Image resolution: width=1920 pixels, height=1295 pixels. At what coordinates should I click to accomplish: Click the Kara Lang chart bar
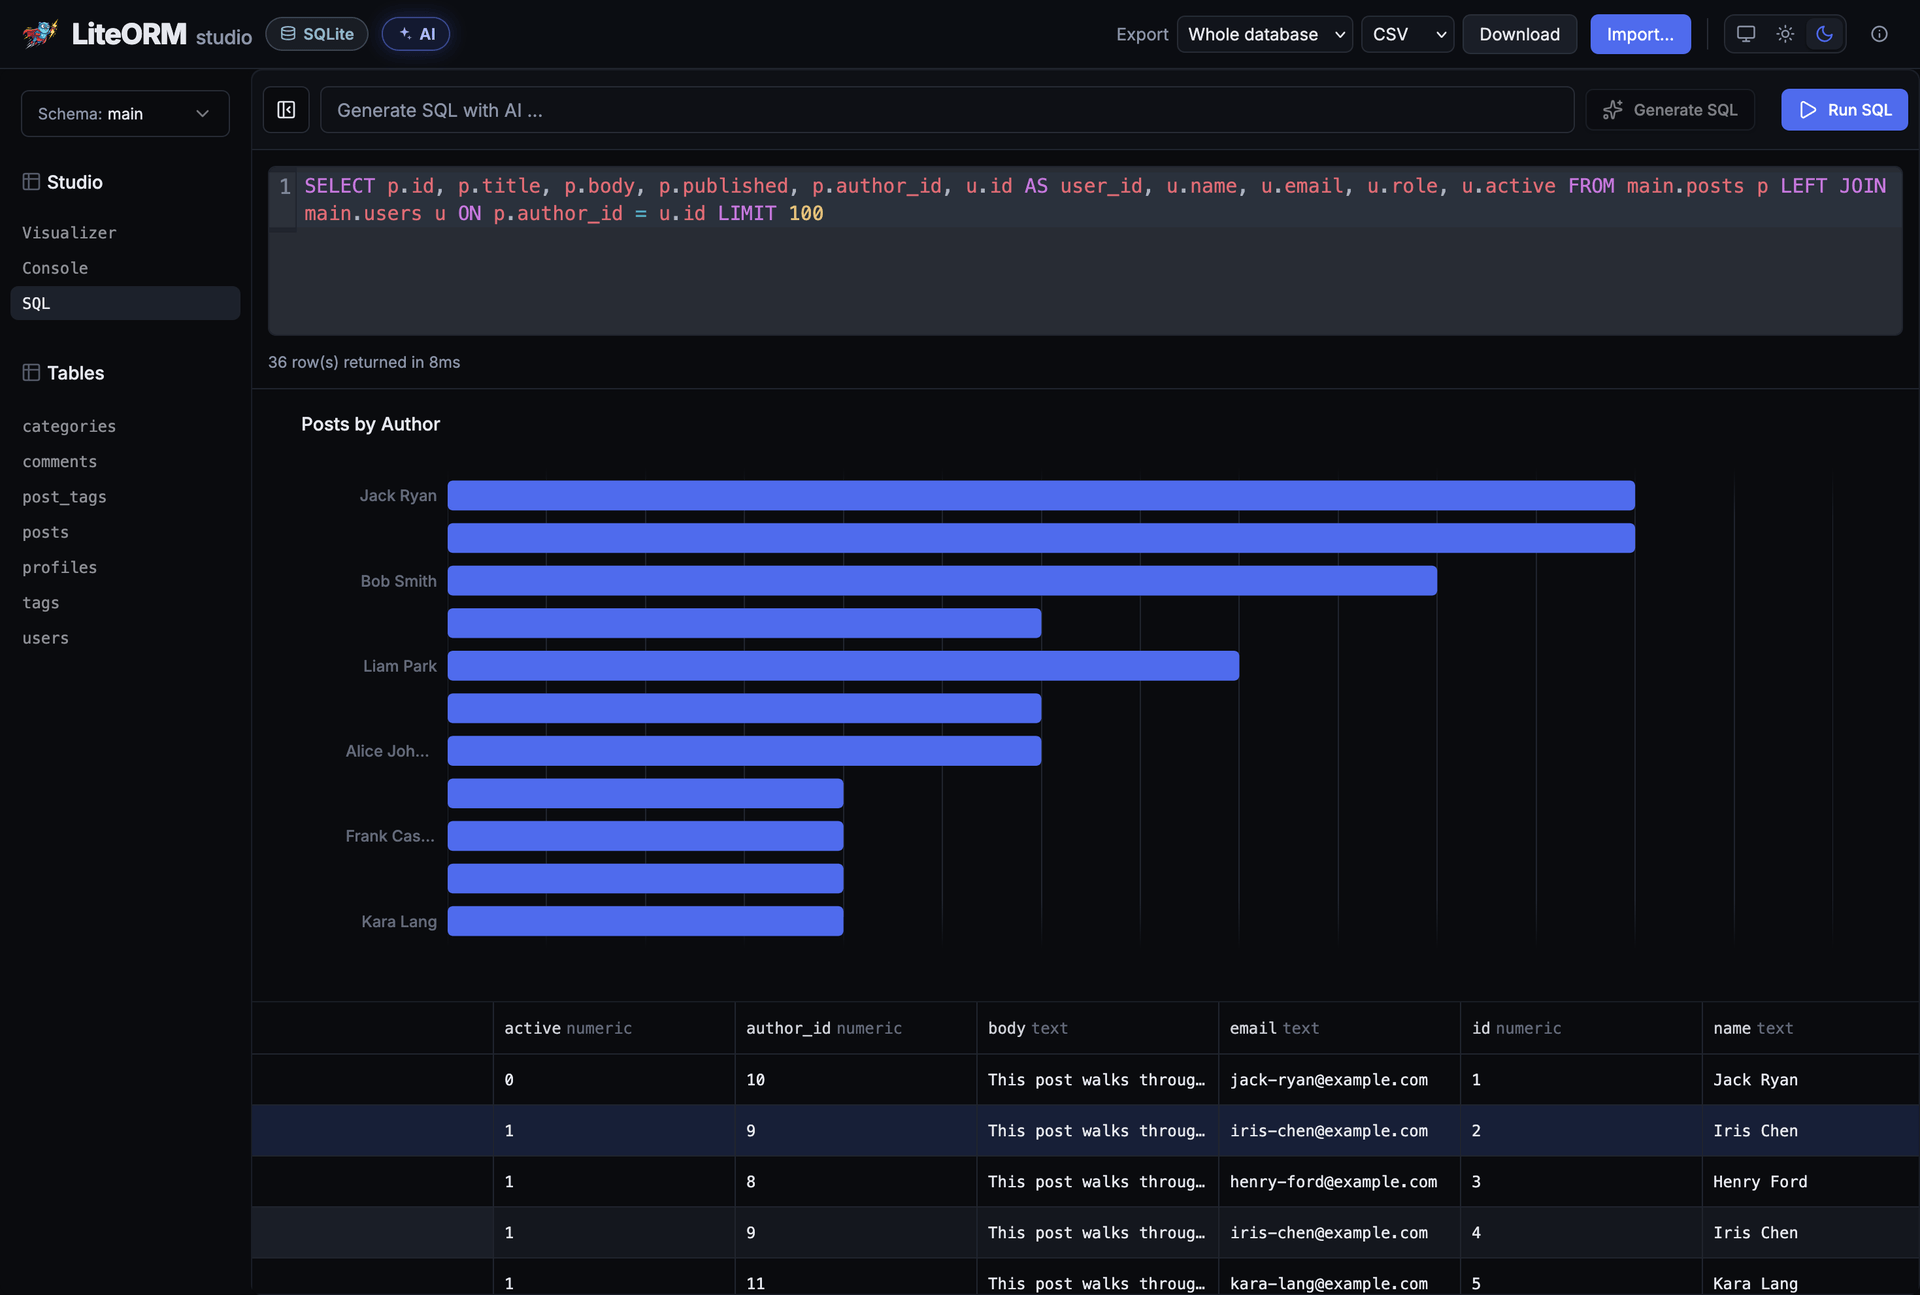tap(645, 921)
